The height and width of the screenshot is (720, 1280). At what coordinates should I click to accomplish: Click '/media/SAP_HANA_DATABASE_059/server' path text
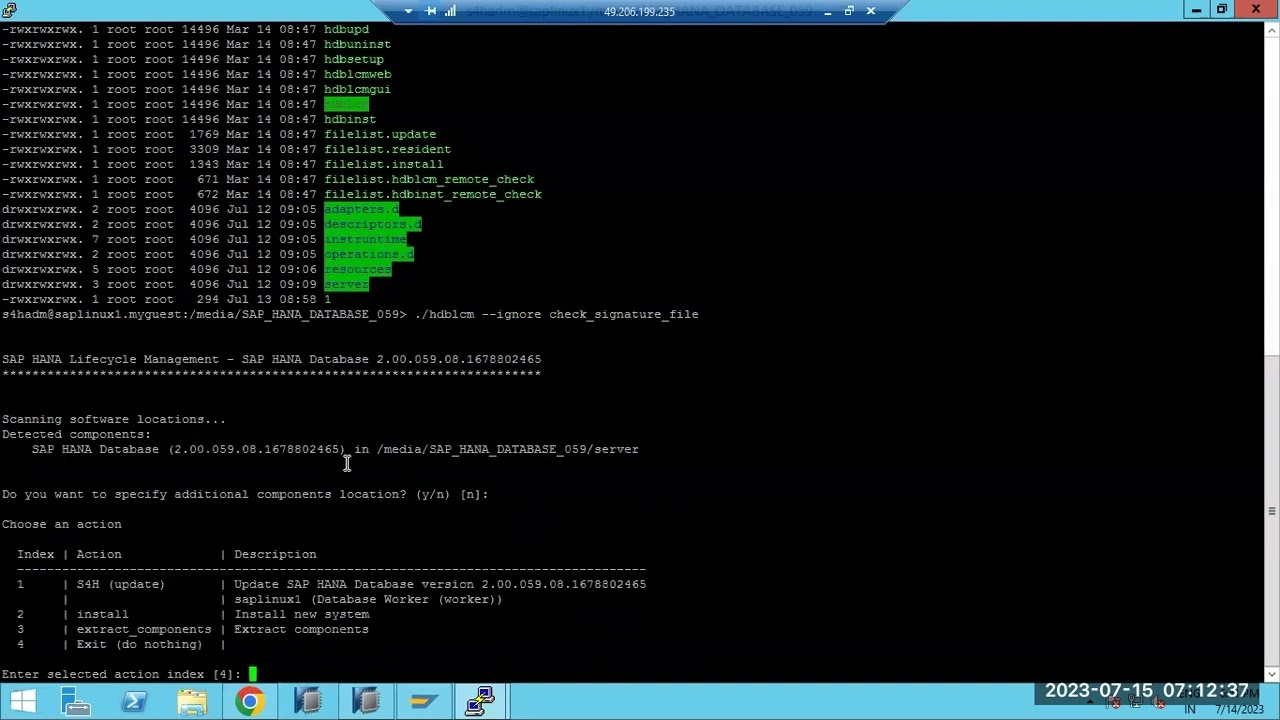508,449
